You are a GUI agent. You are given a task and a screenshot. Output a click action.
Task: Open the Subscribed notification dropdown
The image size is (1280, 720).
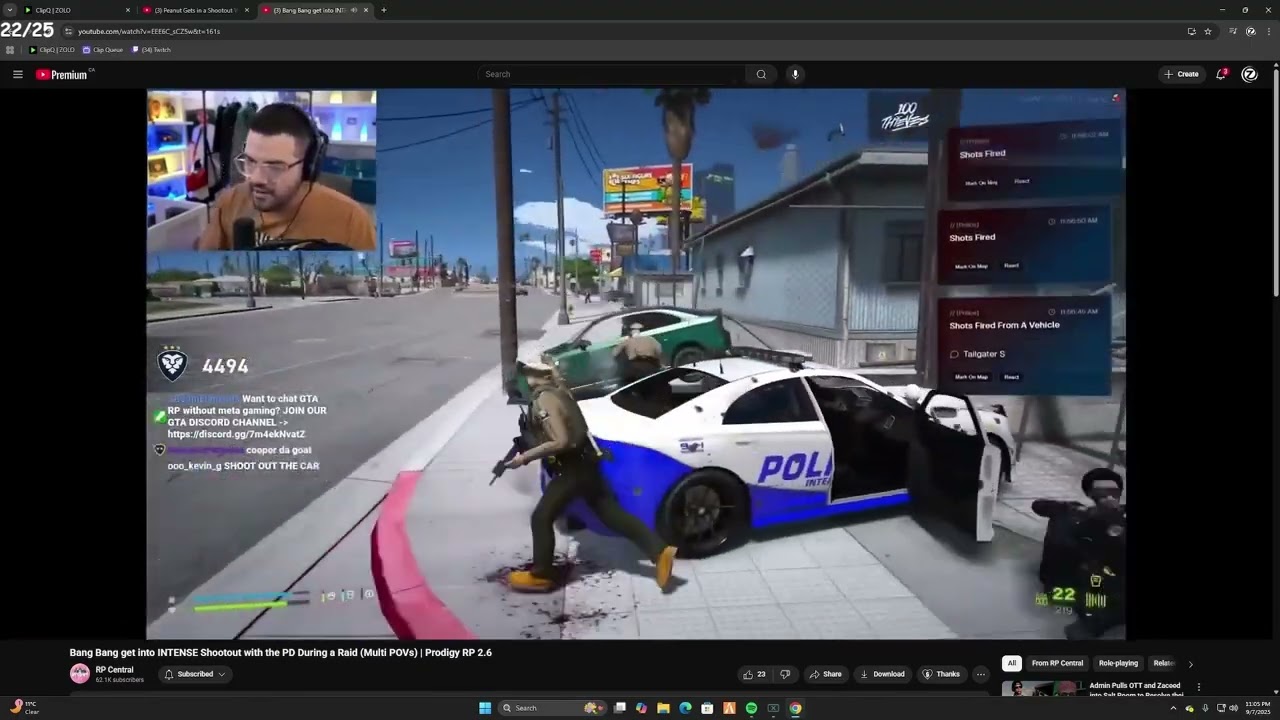tap(195, 674)
